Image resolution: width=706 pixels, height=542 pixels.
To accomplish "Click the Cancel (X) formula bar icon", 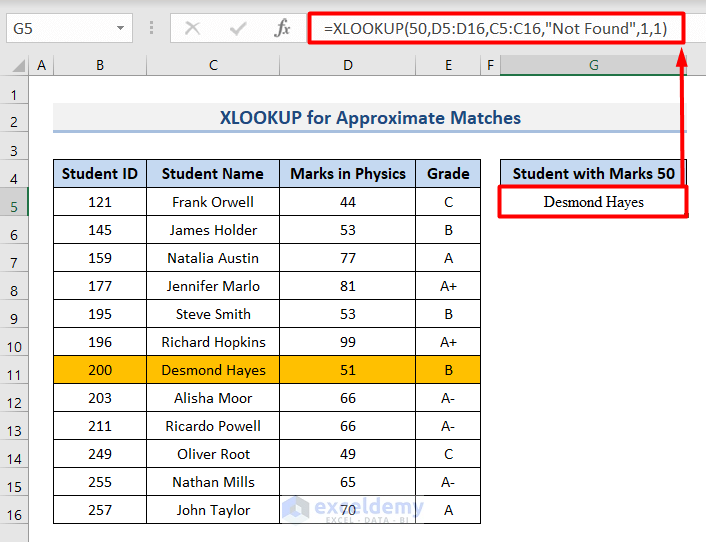I will click(x=192, y=29).
